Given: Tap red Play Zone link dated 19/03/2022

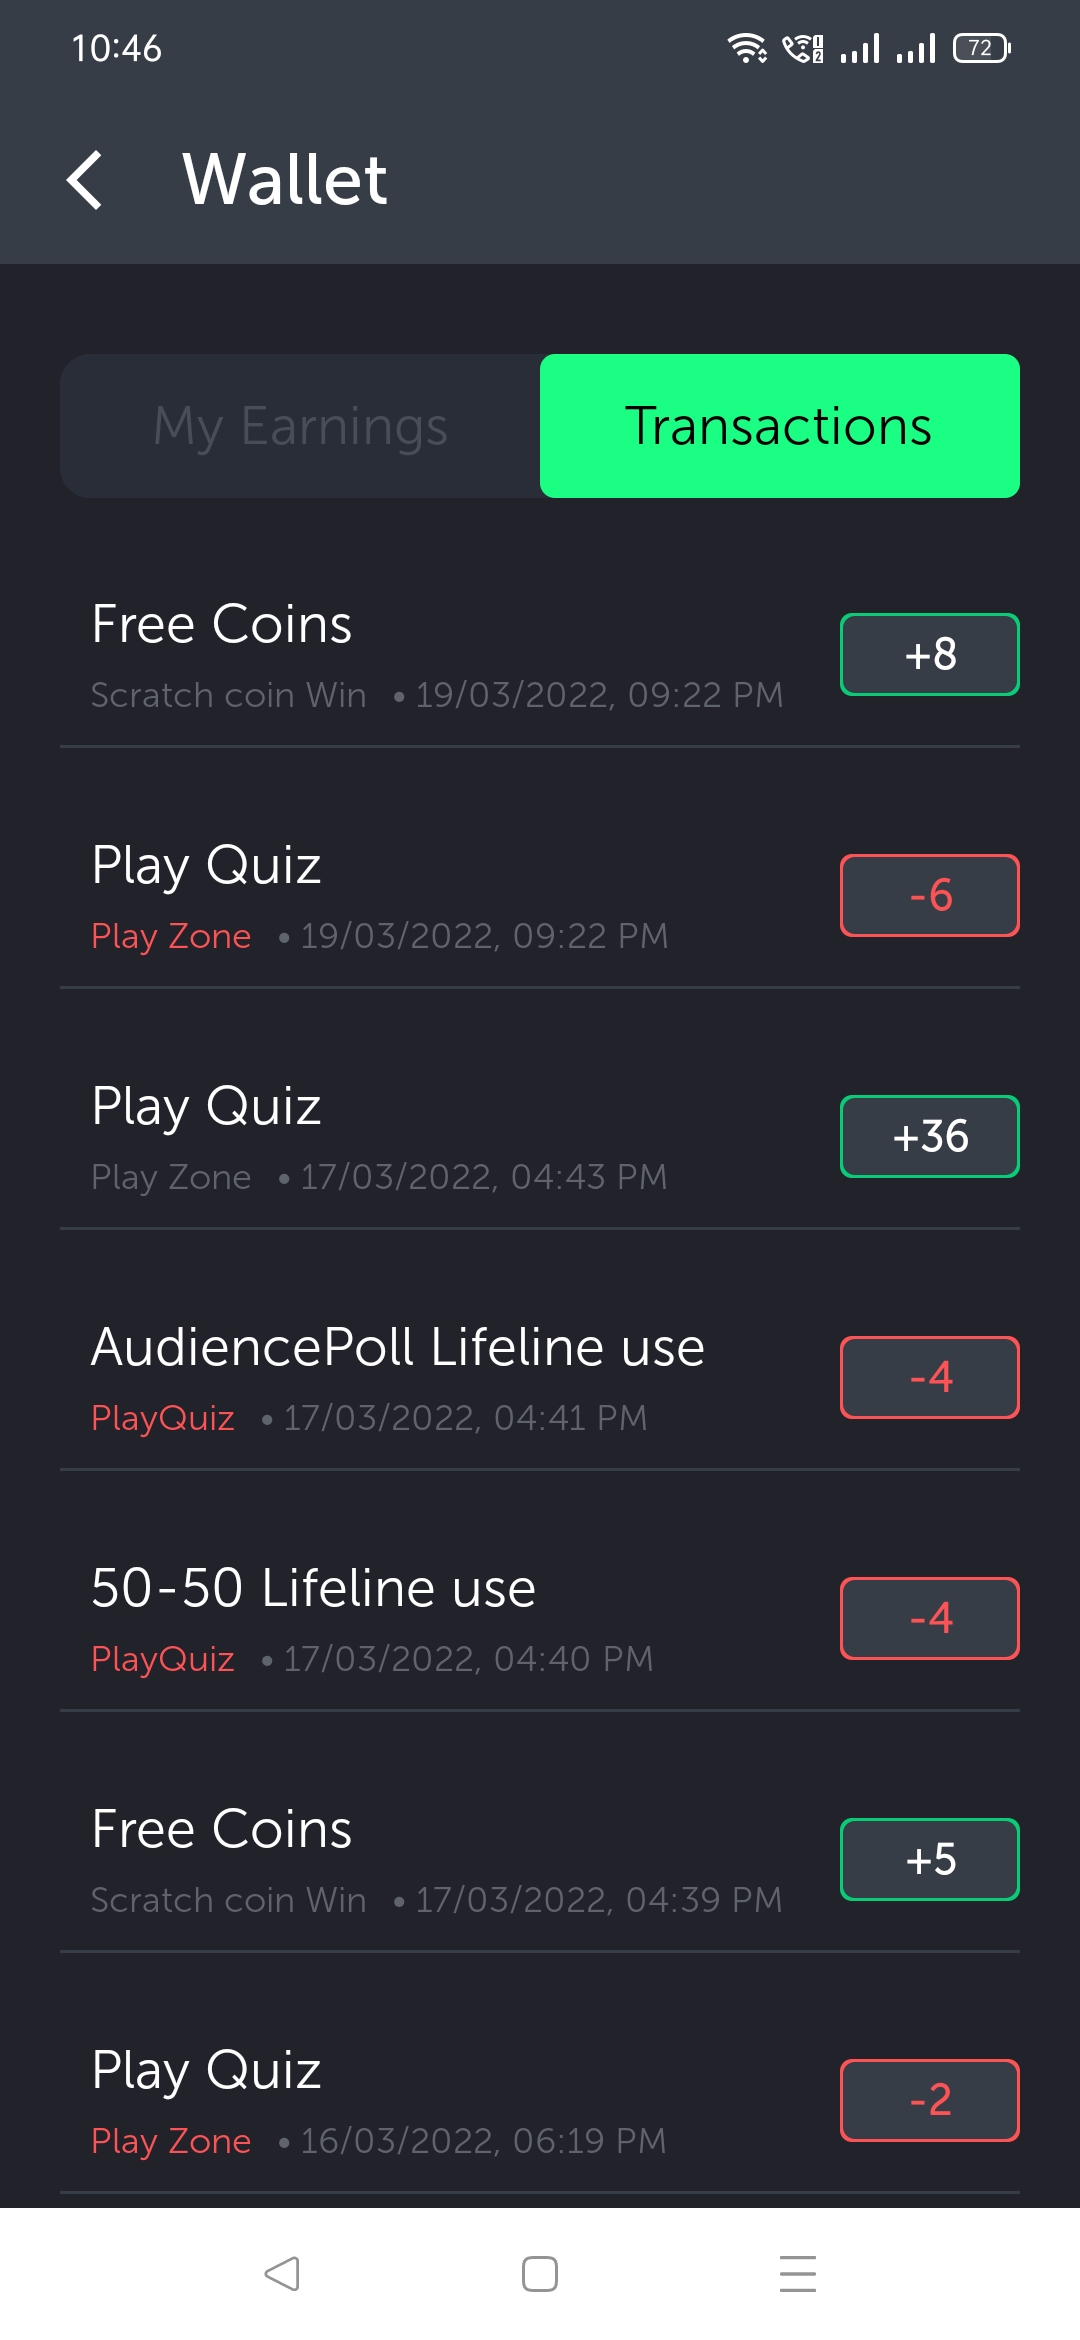Looking at the screenshot, I should point(171,936).
